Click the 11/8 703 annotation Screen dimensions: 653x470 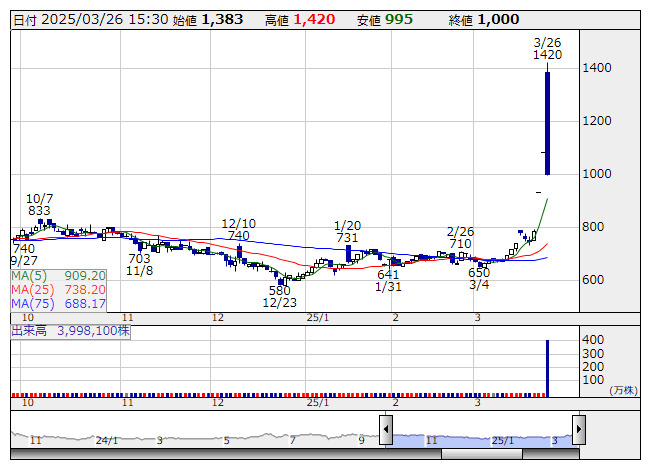click(x=140, y=264)
